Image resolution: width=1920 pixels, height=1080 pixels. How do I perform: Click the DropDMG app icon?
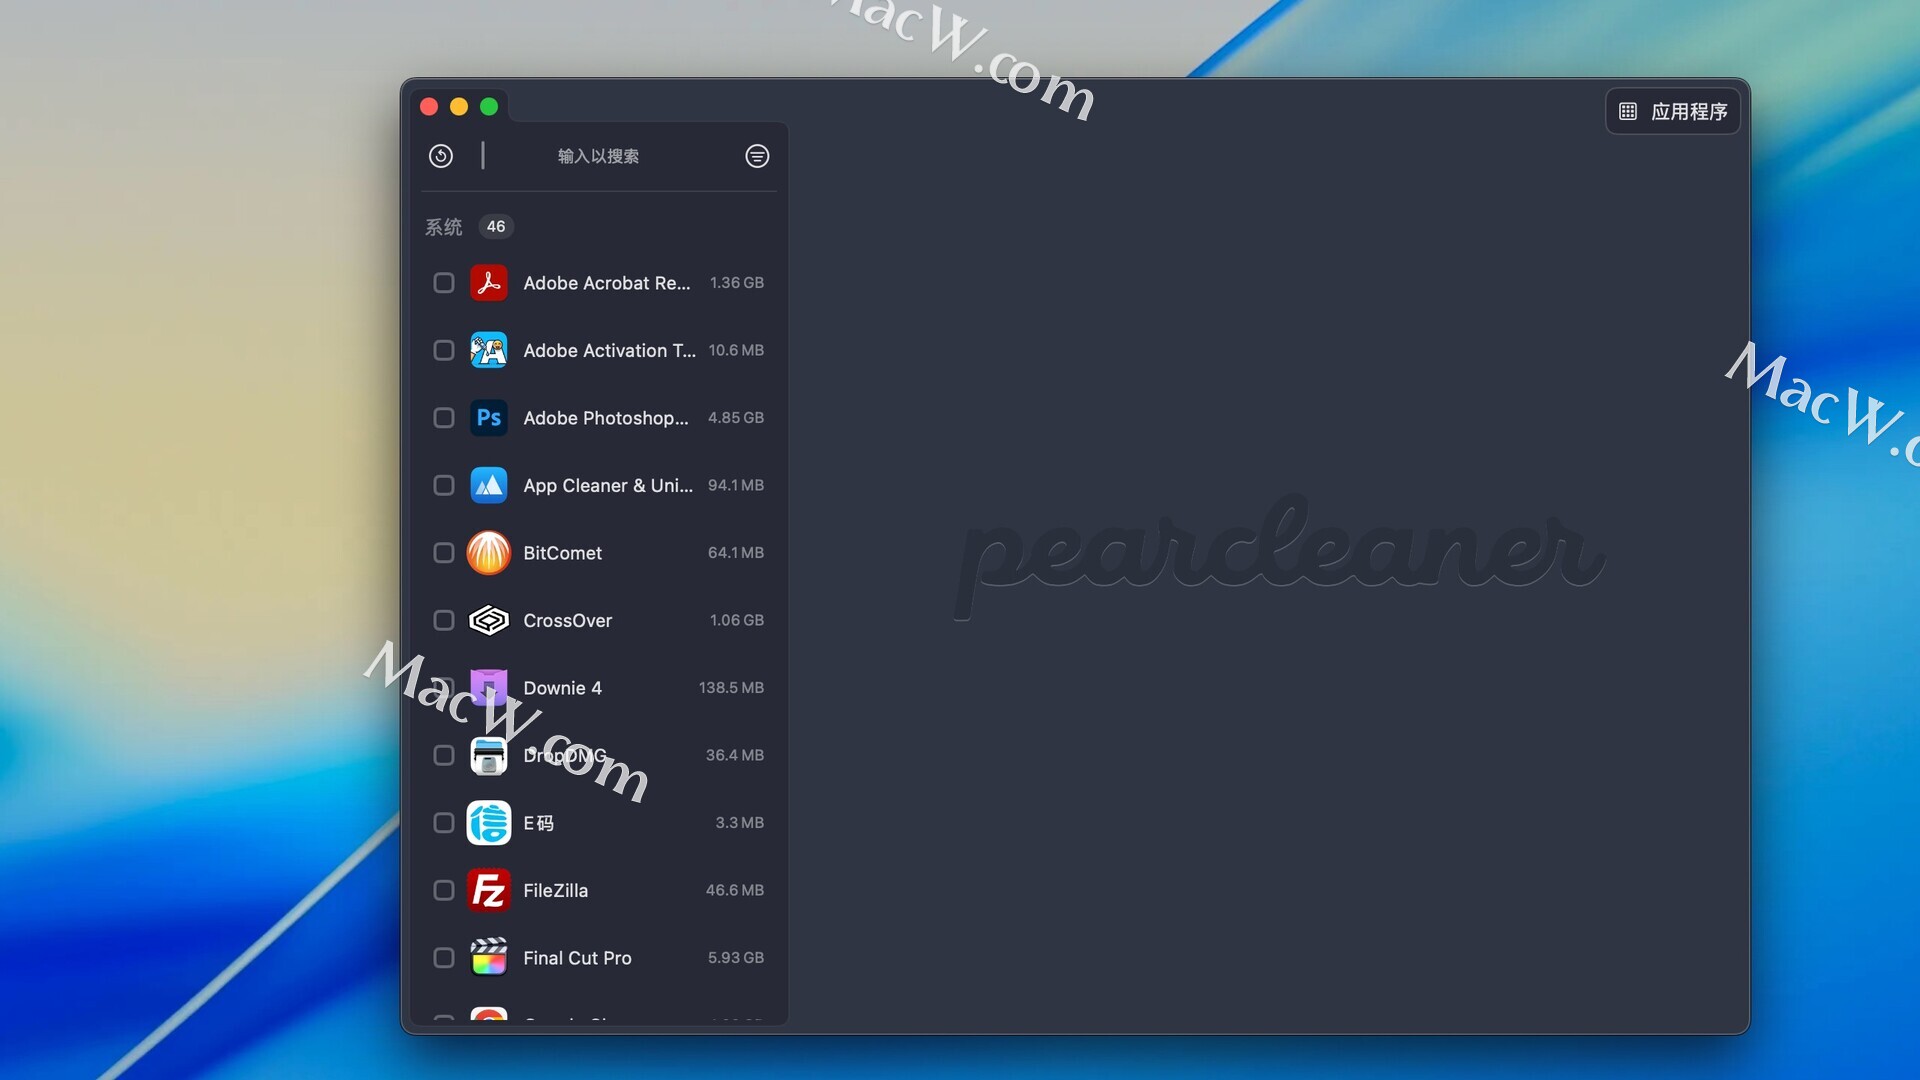coord(489,756)
